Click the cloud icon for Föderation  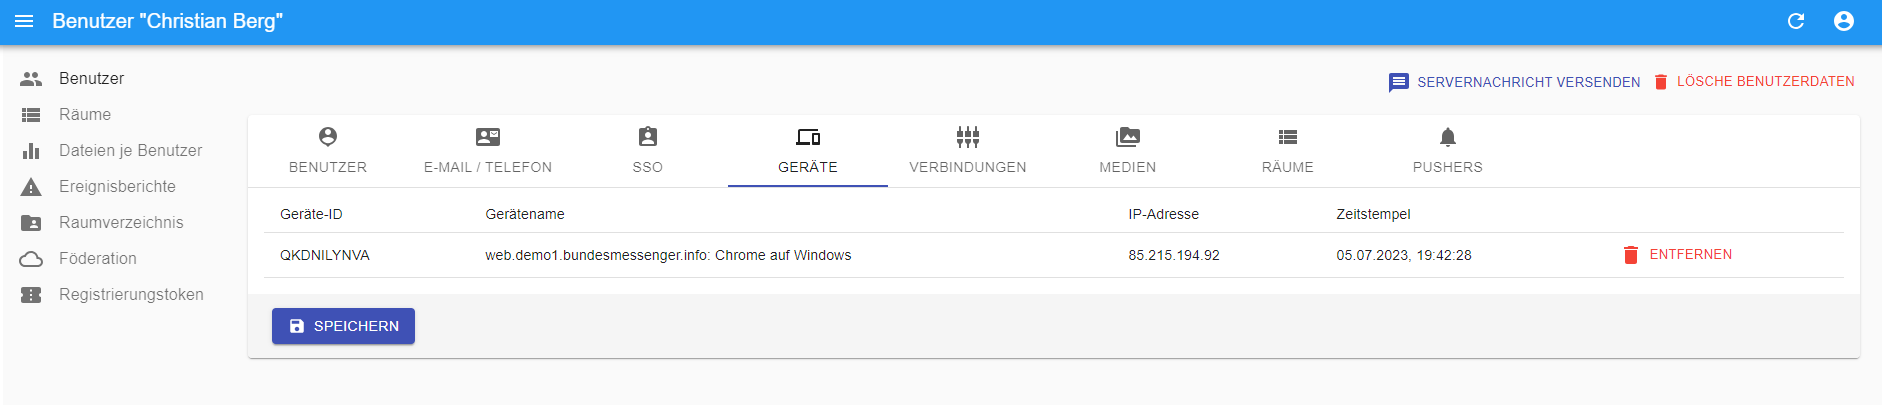point(31,259)
